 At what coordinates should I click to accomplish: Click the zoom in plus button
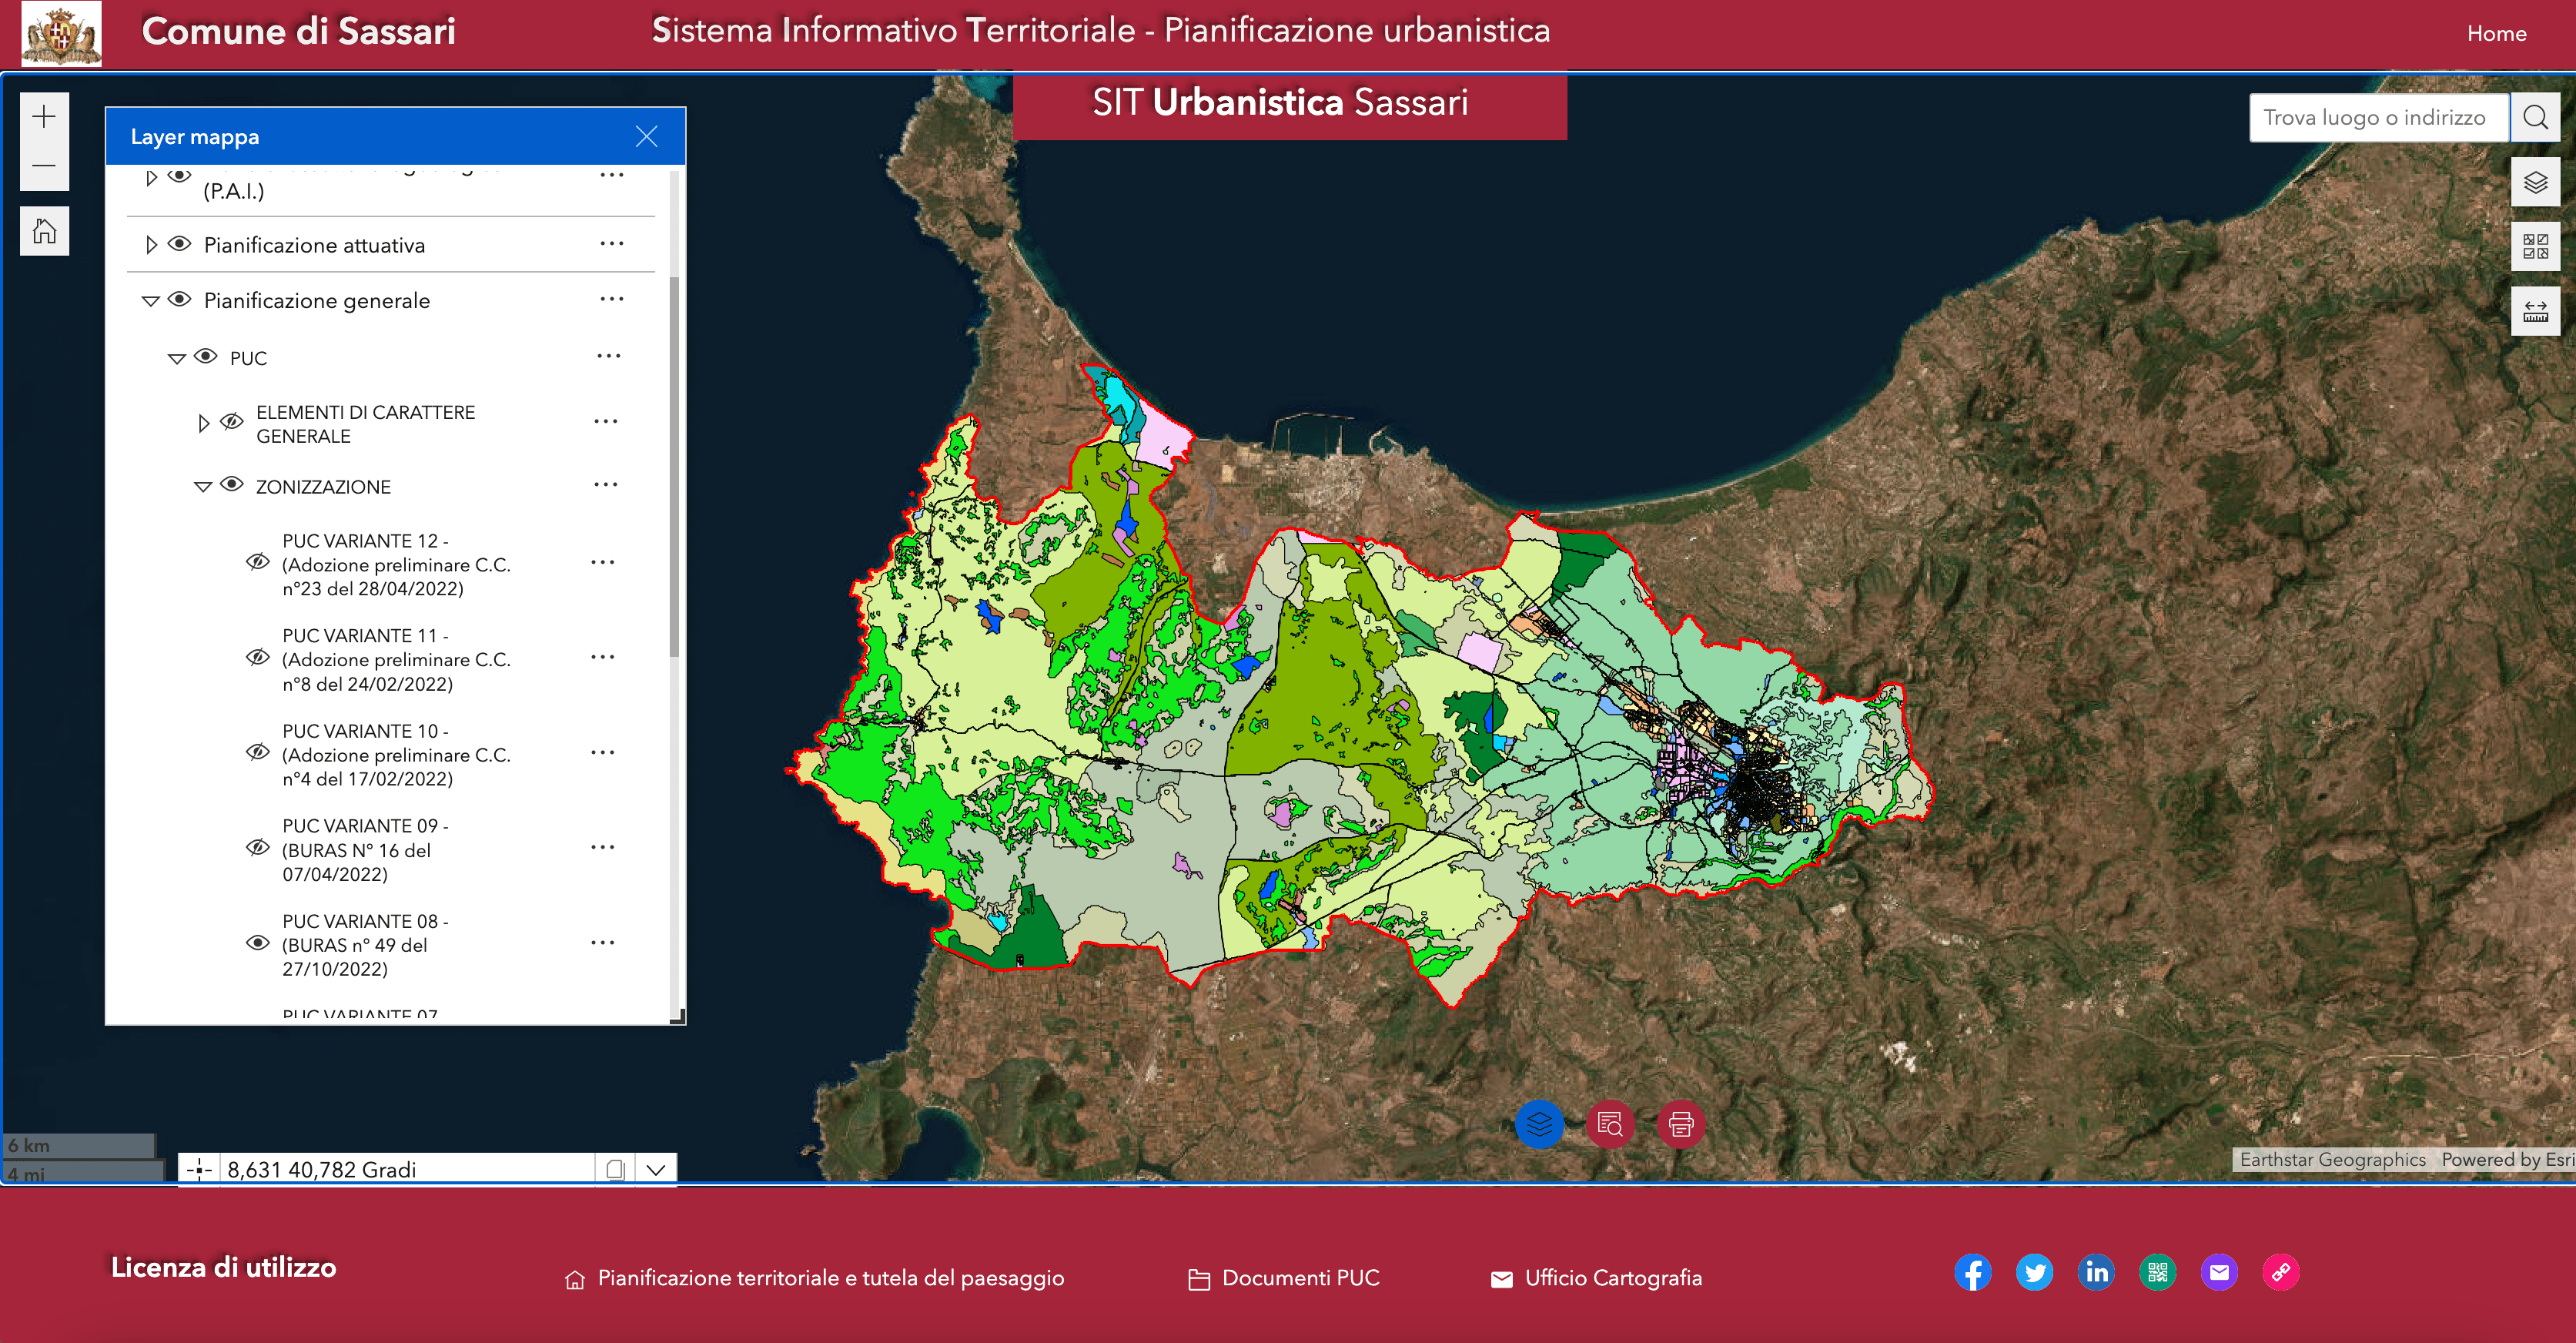point(44,117)
